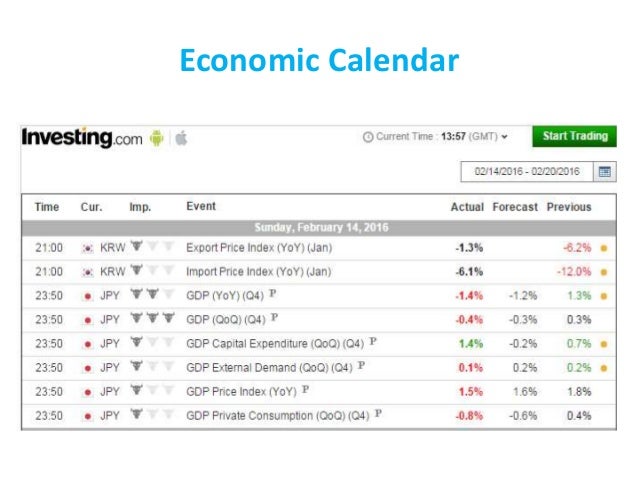Image resolution: width=638 pixels, height=479 pixels.
Task: Click preliminary P icon next to GDP Price Index
Action: (x=305, y=389)
